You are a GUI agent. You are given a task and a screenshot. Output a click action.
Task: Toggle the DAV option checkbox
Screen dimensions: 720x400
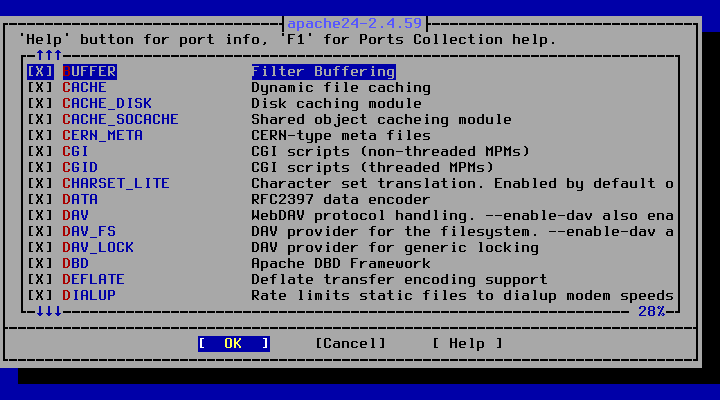tap(40, 215)
